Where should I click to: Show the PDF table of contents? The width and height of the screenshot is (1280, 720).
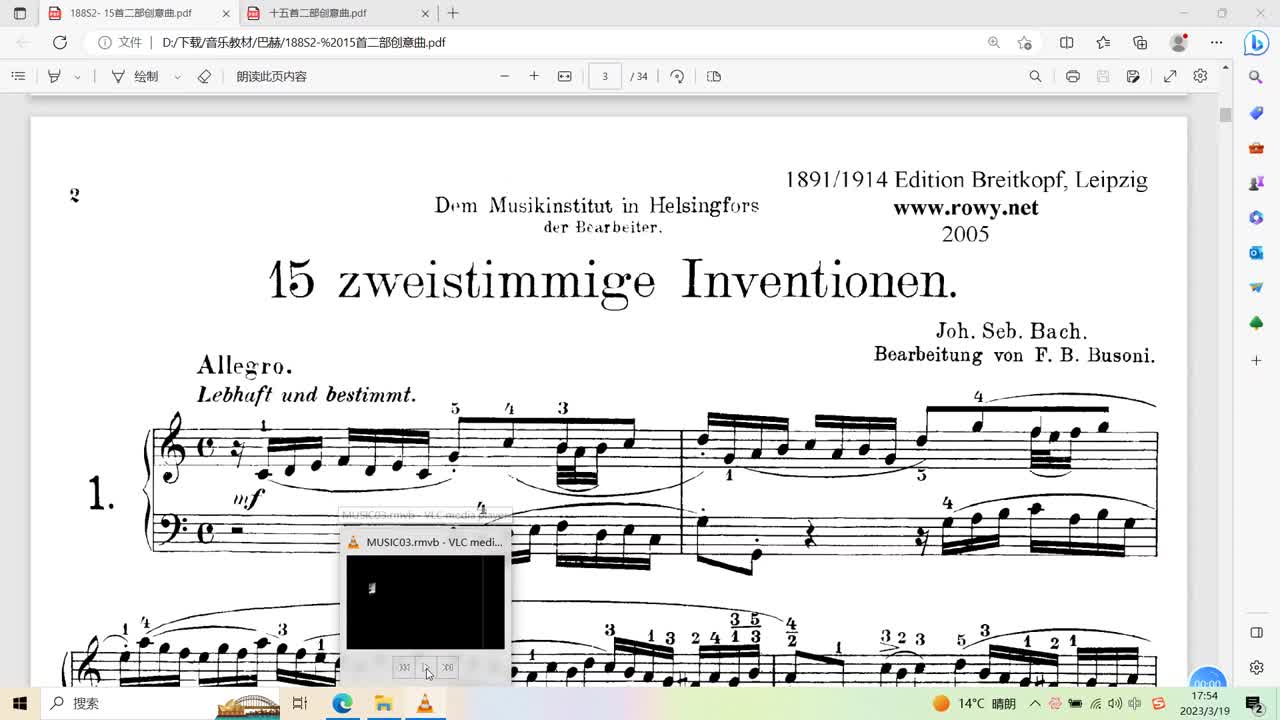(18, 76)
